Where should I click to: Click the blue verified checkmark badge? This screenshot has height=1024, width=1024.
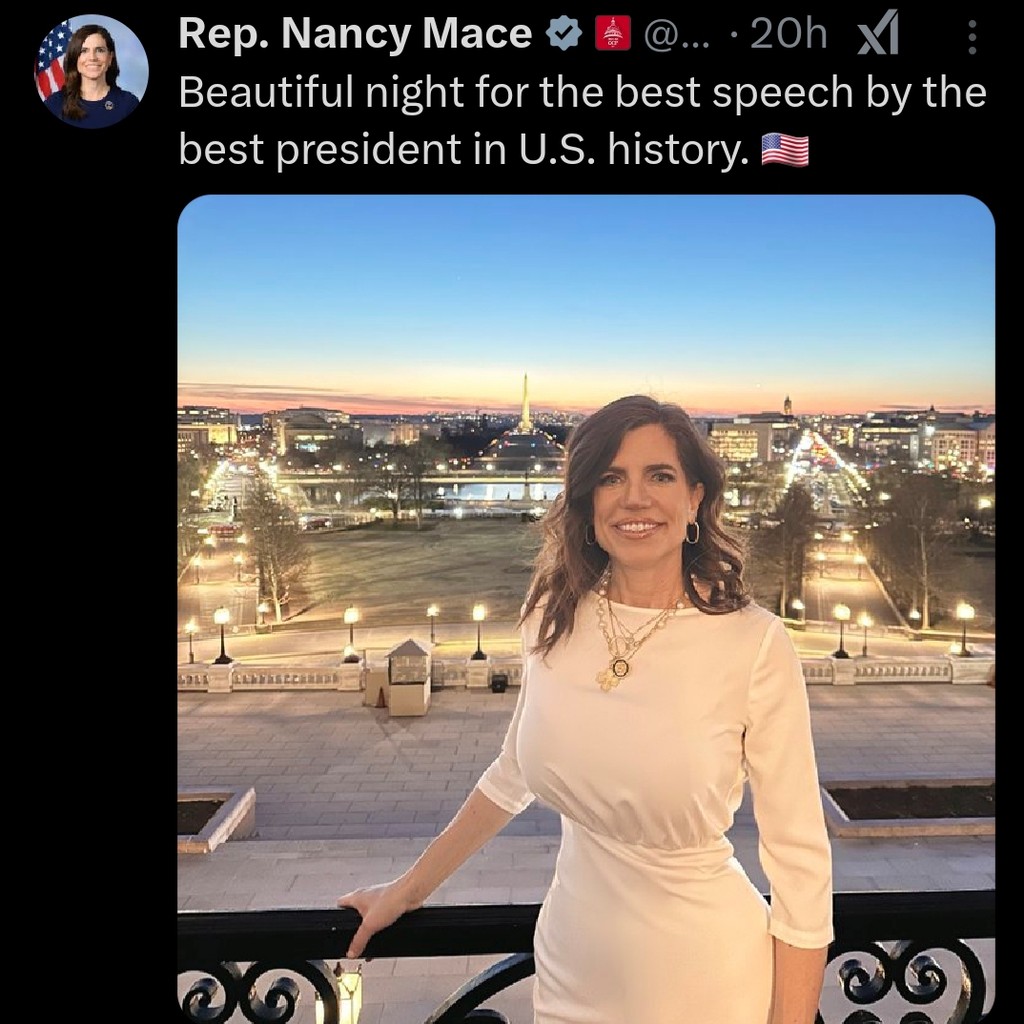coord(564,33)
